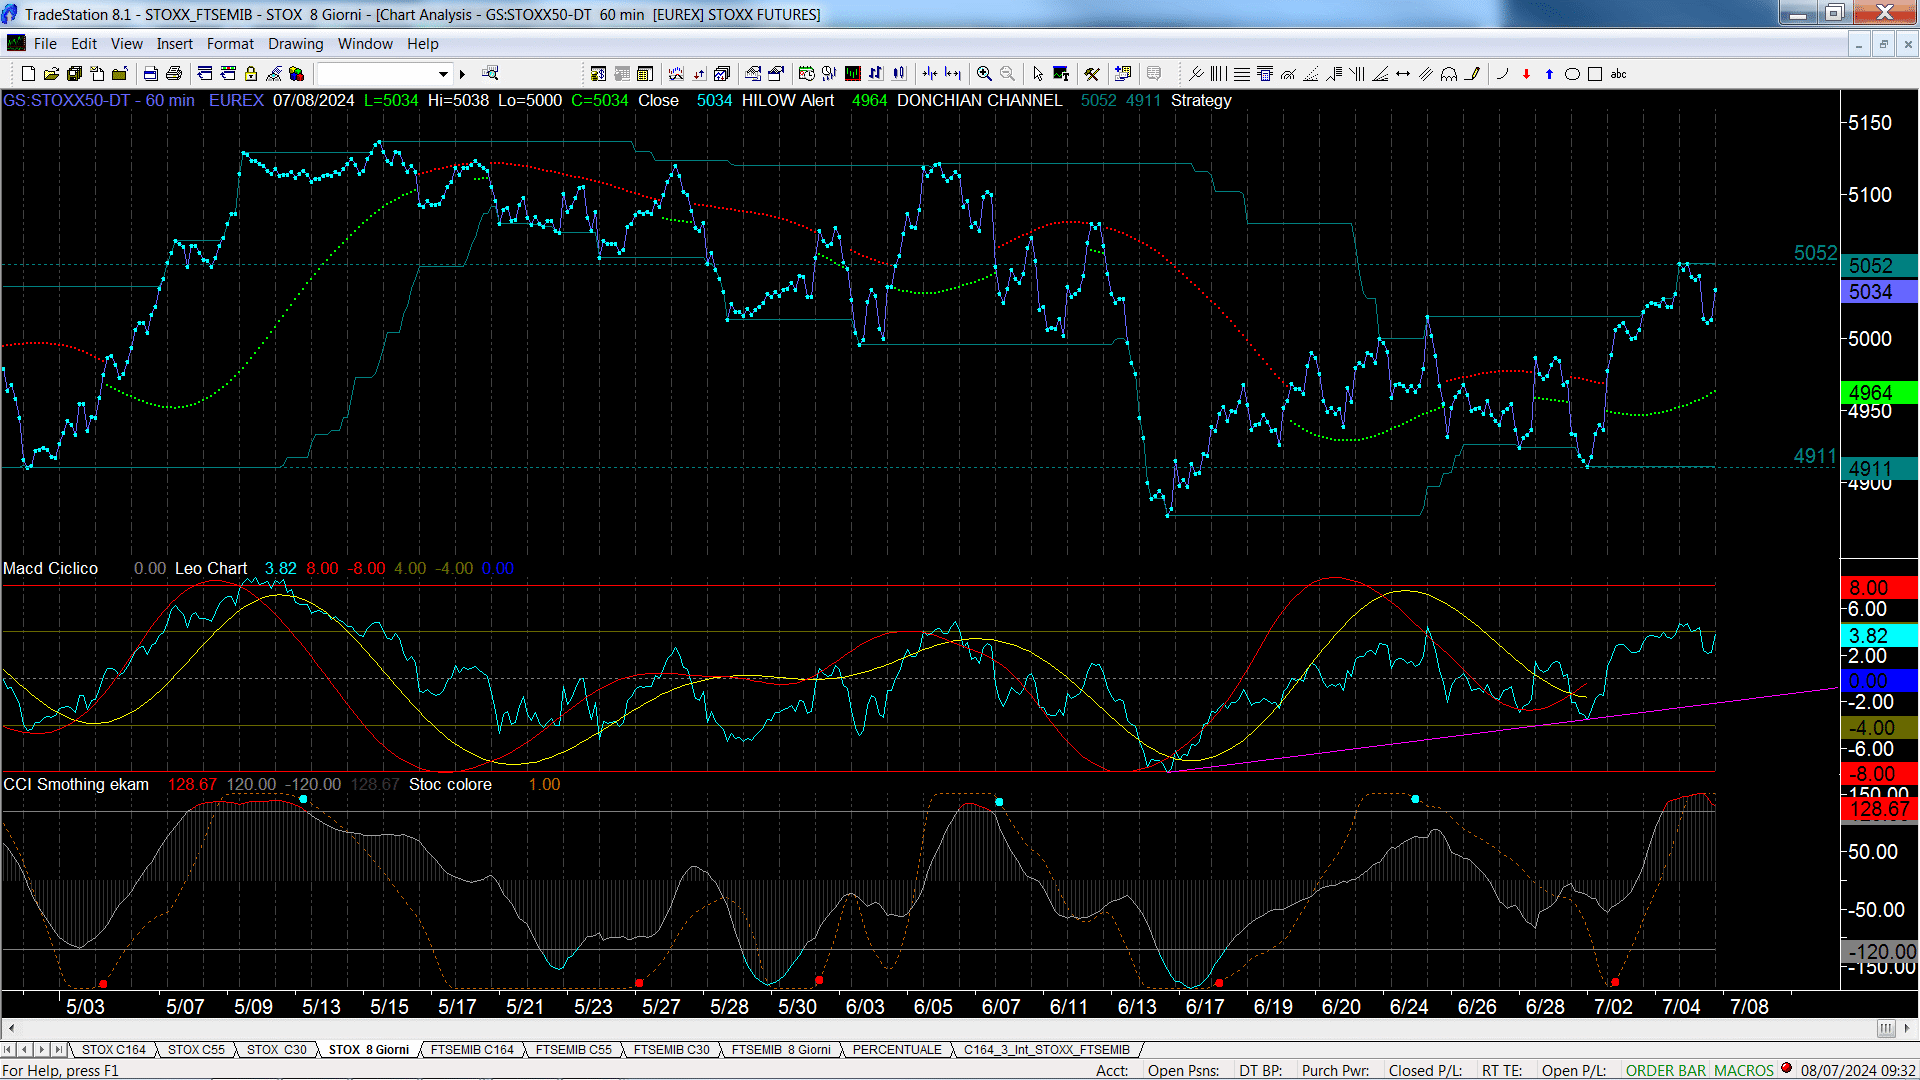Switch to the STOX C164 tab
This screenshot has width=1920, height=1080.
(x=113, y=1049)
